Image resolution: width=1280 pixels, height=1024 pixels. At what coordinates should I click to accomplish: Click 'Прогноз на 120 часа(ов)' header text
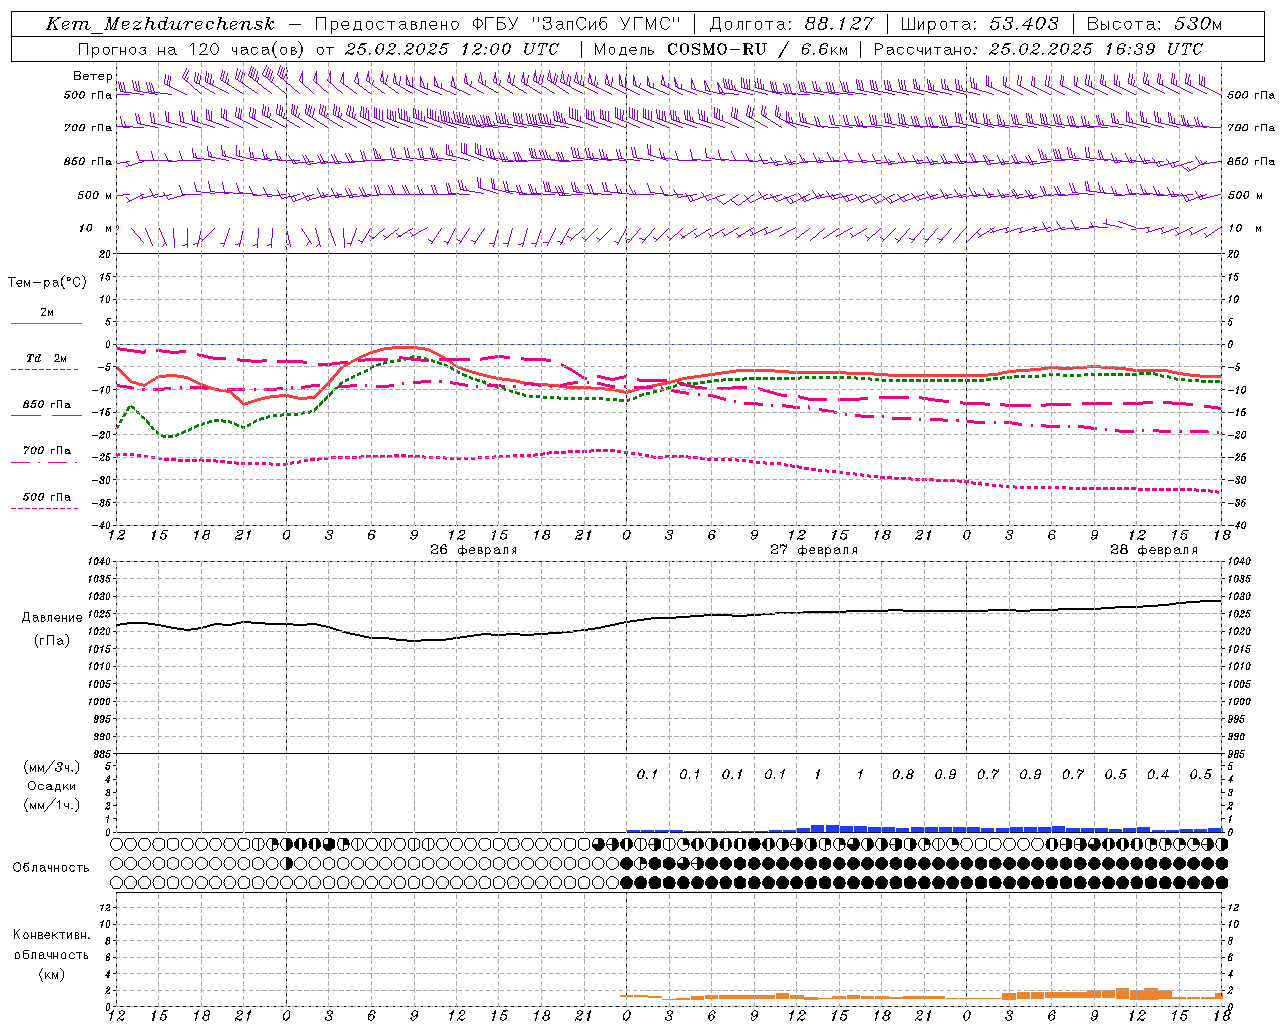(191, 49)
